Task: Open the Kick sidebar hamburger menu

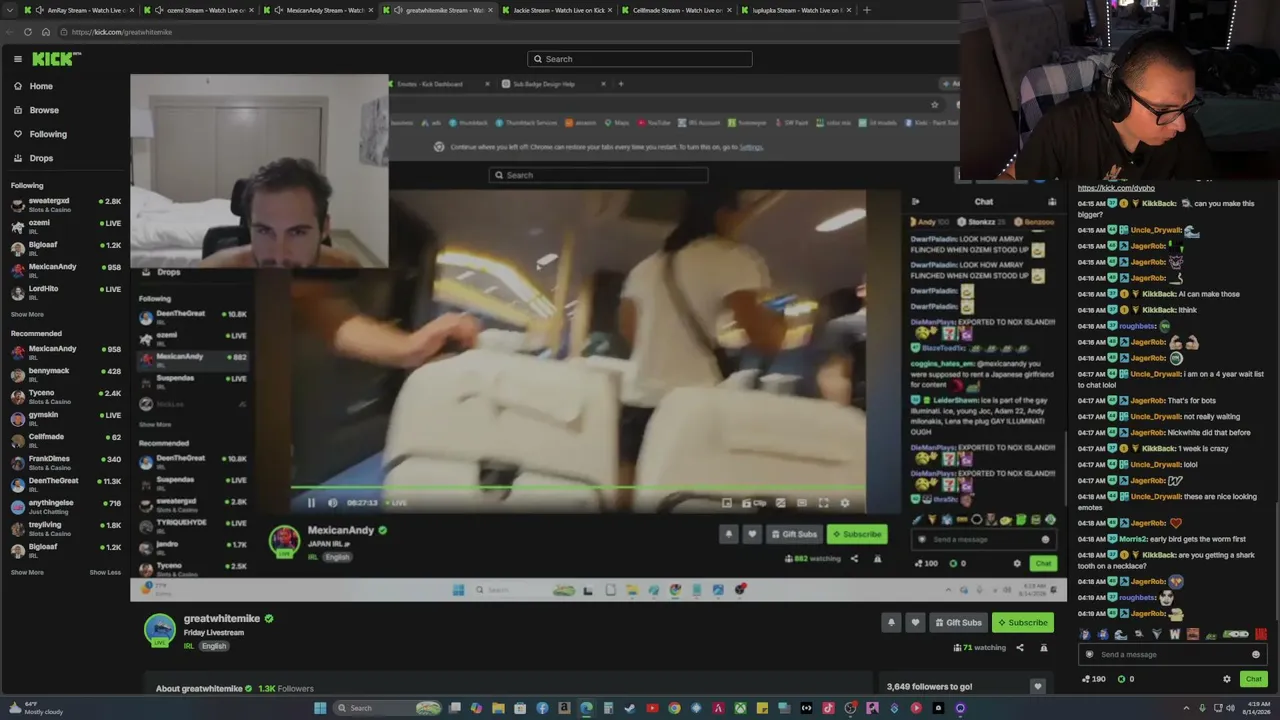Action: (17, 59)
